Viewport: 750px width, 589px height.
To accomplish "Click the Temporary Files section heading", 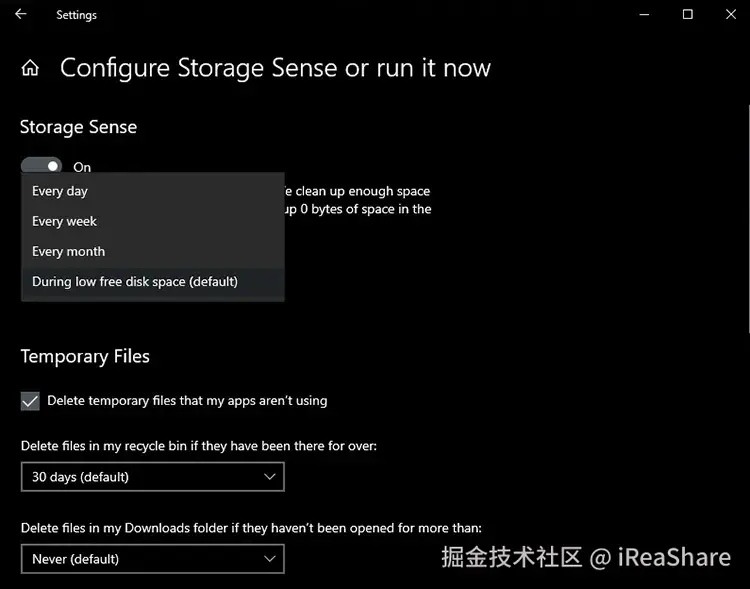I will (85, 356).
